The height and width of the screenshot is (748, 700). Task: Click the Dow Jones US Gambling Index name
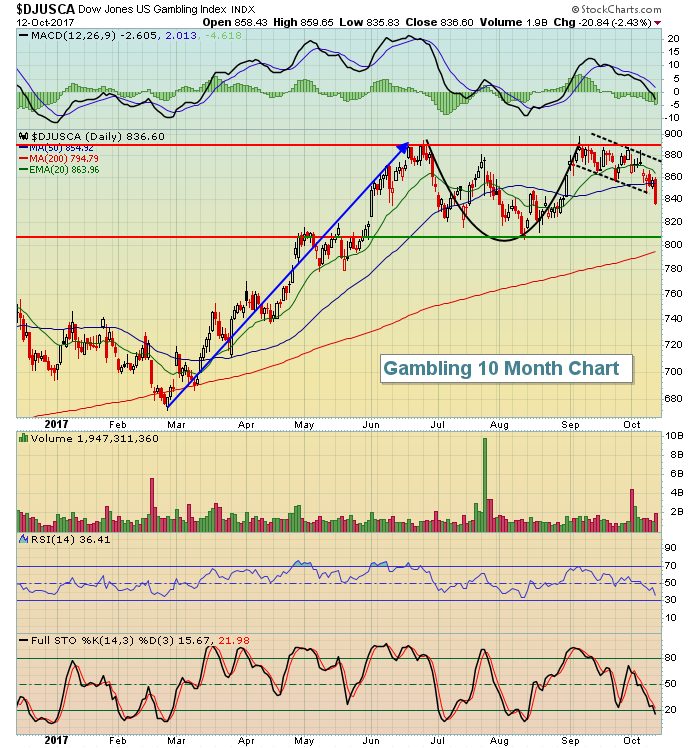tap(152, 9)
